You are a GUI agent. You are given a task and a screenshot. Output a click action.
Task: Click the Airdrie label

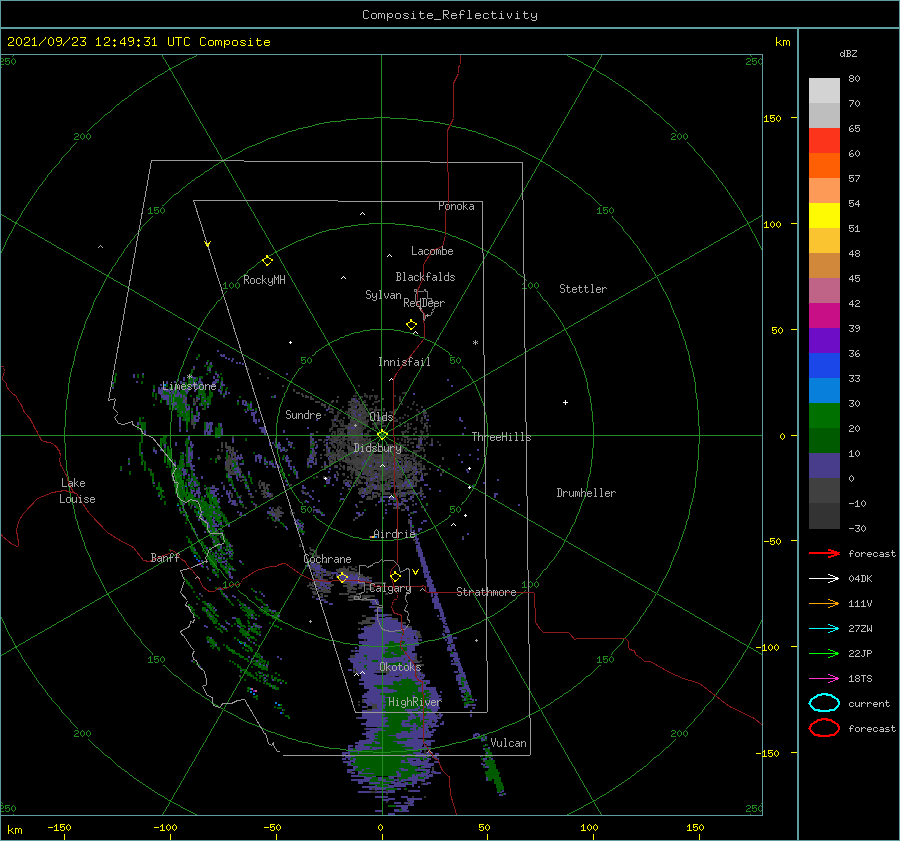[x=394, y=534]
